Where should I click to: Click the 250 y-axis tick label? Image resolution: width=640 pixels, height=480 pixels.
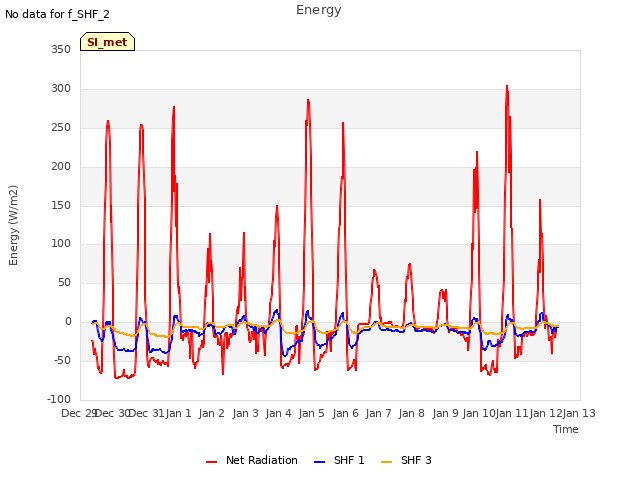pyautogui.click(x=61, y=128)
